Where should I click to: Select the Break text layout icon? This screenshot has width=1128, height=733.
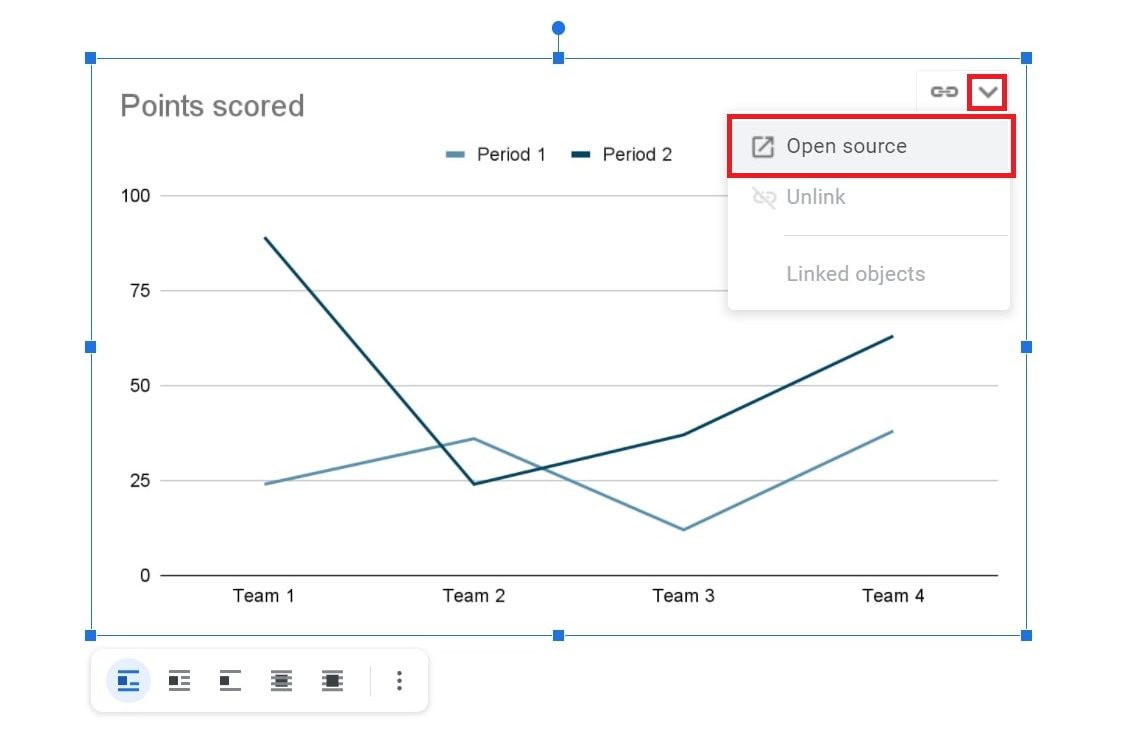pyautogui.click(x=231, y=681)
